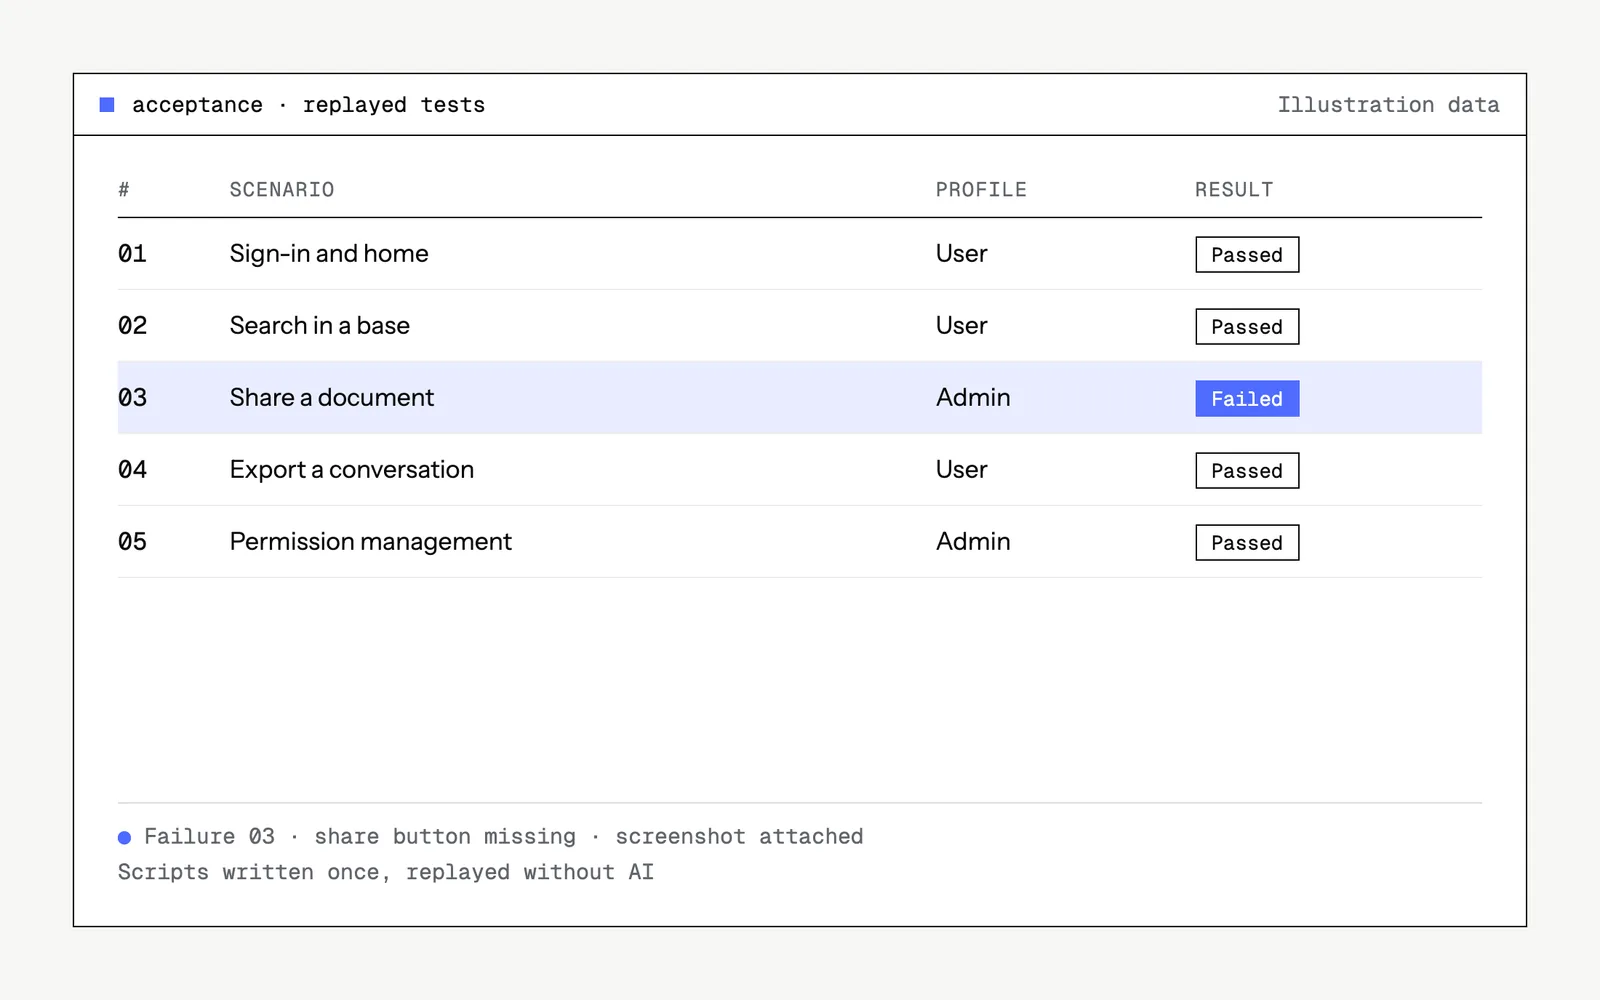Open the "Sign-in and home" scenario
The height and width of the screenshot is (1000, 1600).
(x=329, y=254)
